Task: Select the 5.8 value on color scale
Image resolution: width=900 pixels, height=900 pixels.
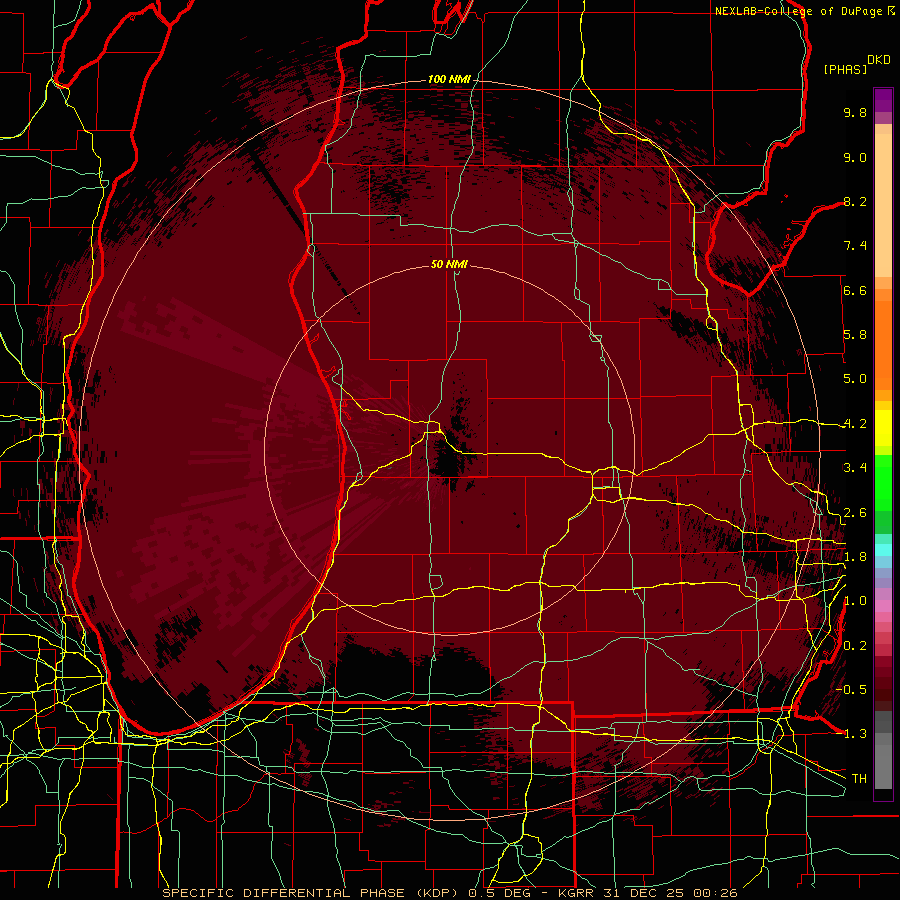Action: (855, 335)
